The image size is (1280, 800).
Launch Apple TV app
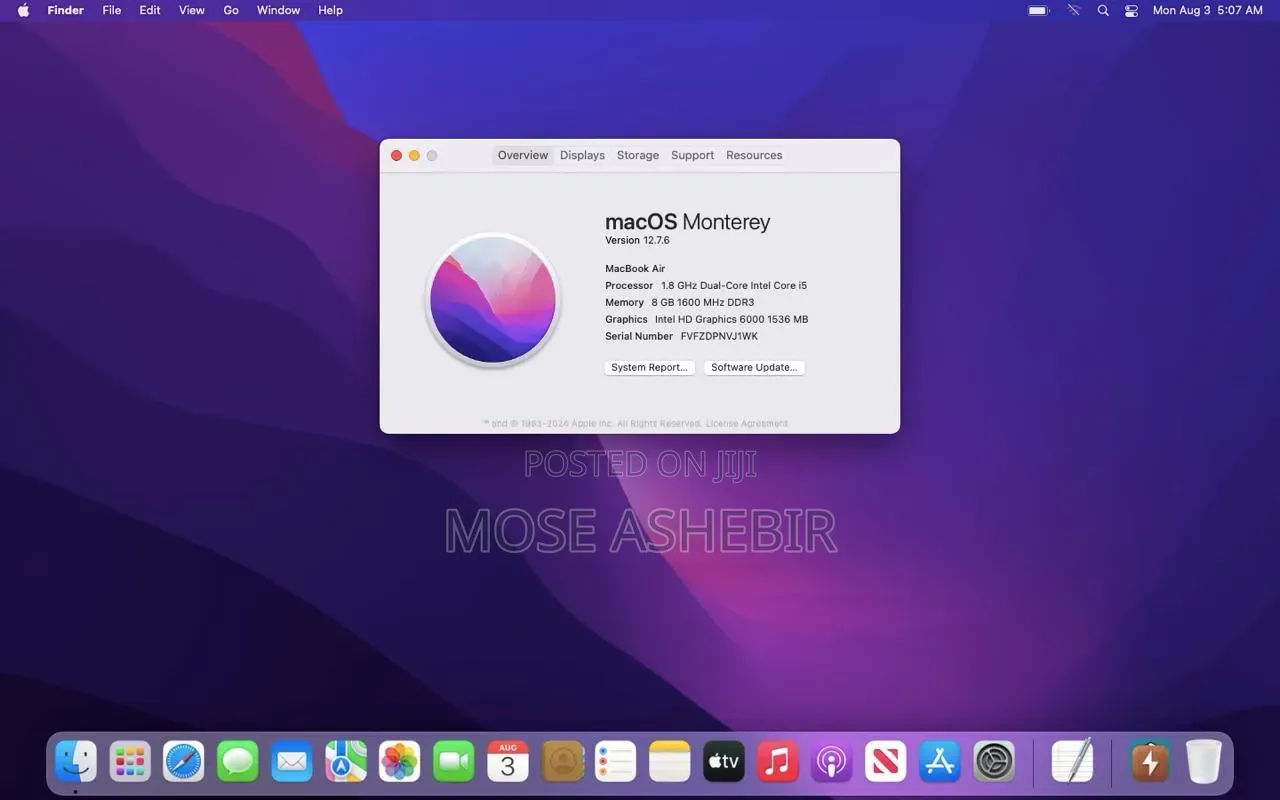point(724,762)
